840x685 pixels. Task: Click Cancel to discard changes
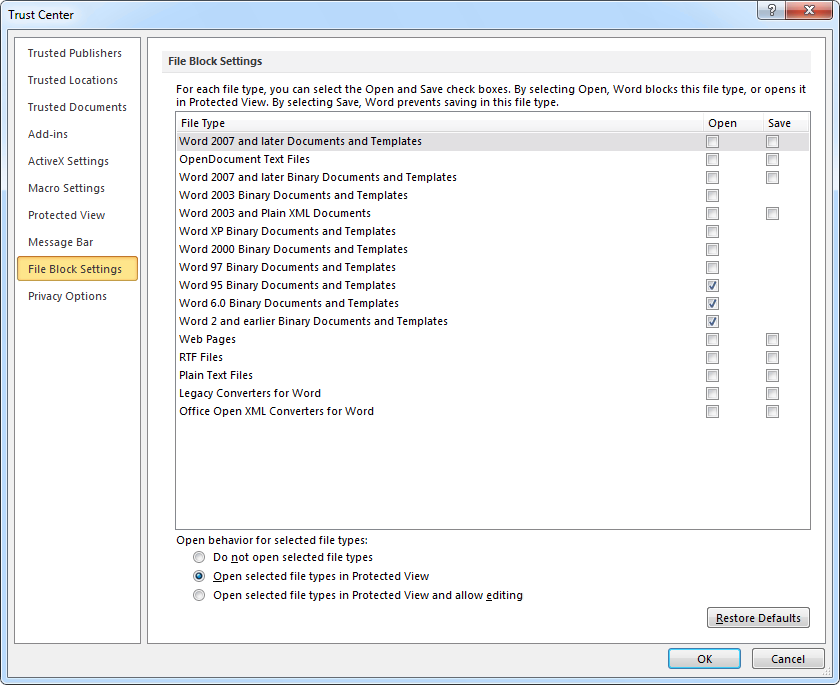(x=788, y=659)
